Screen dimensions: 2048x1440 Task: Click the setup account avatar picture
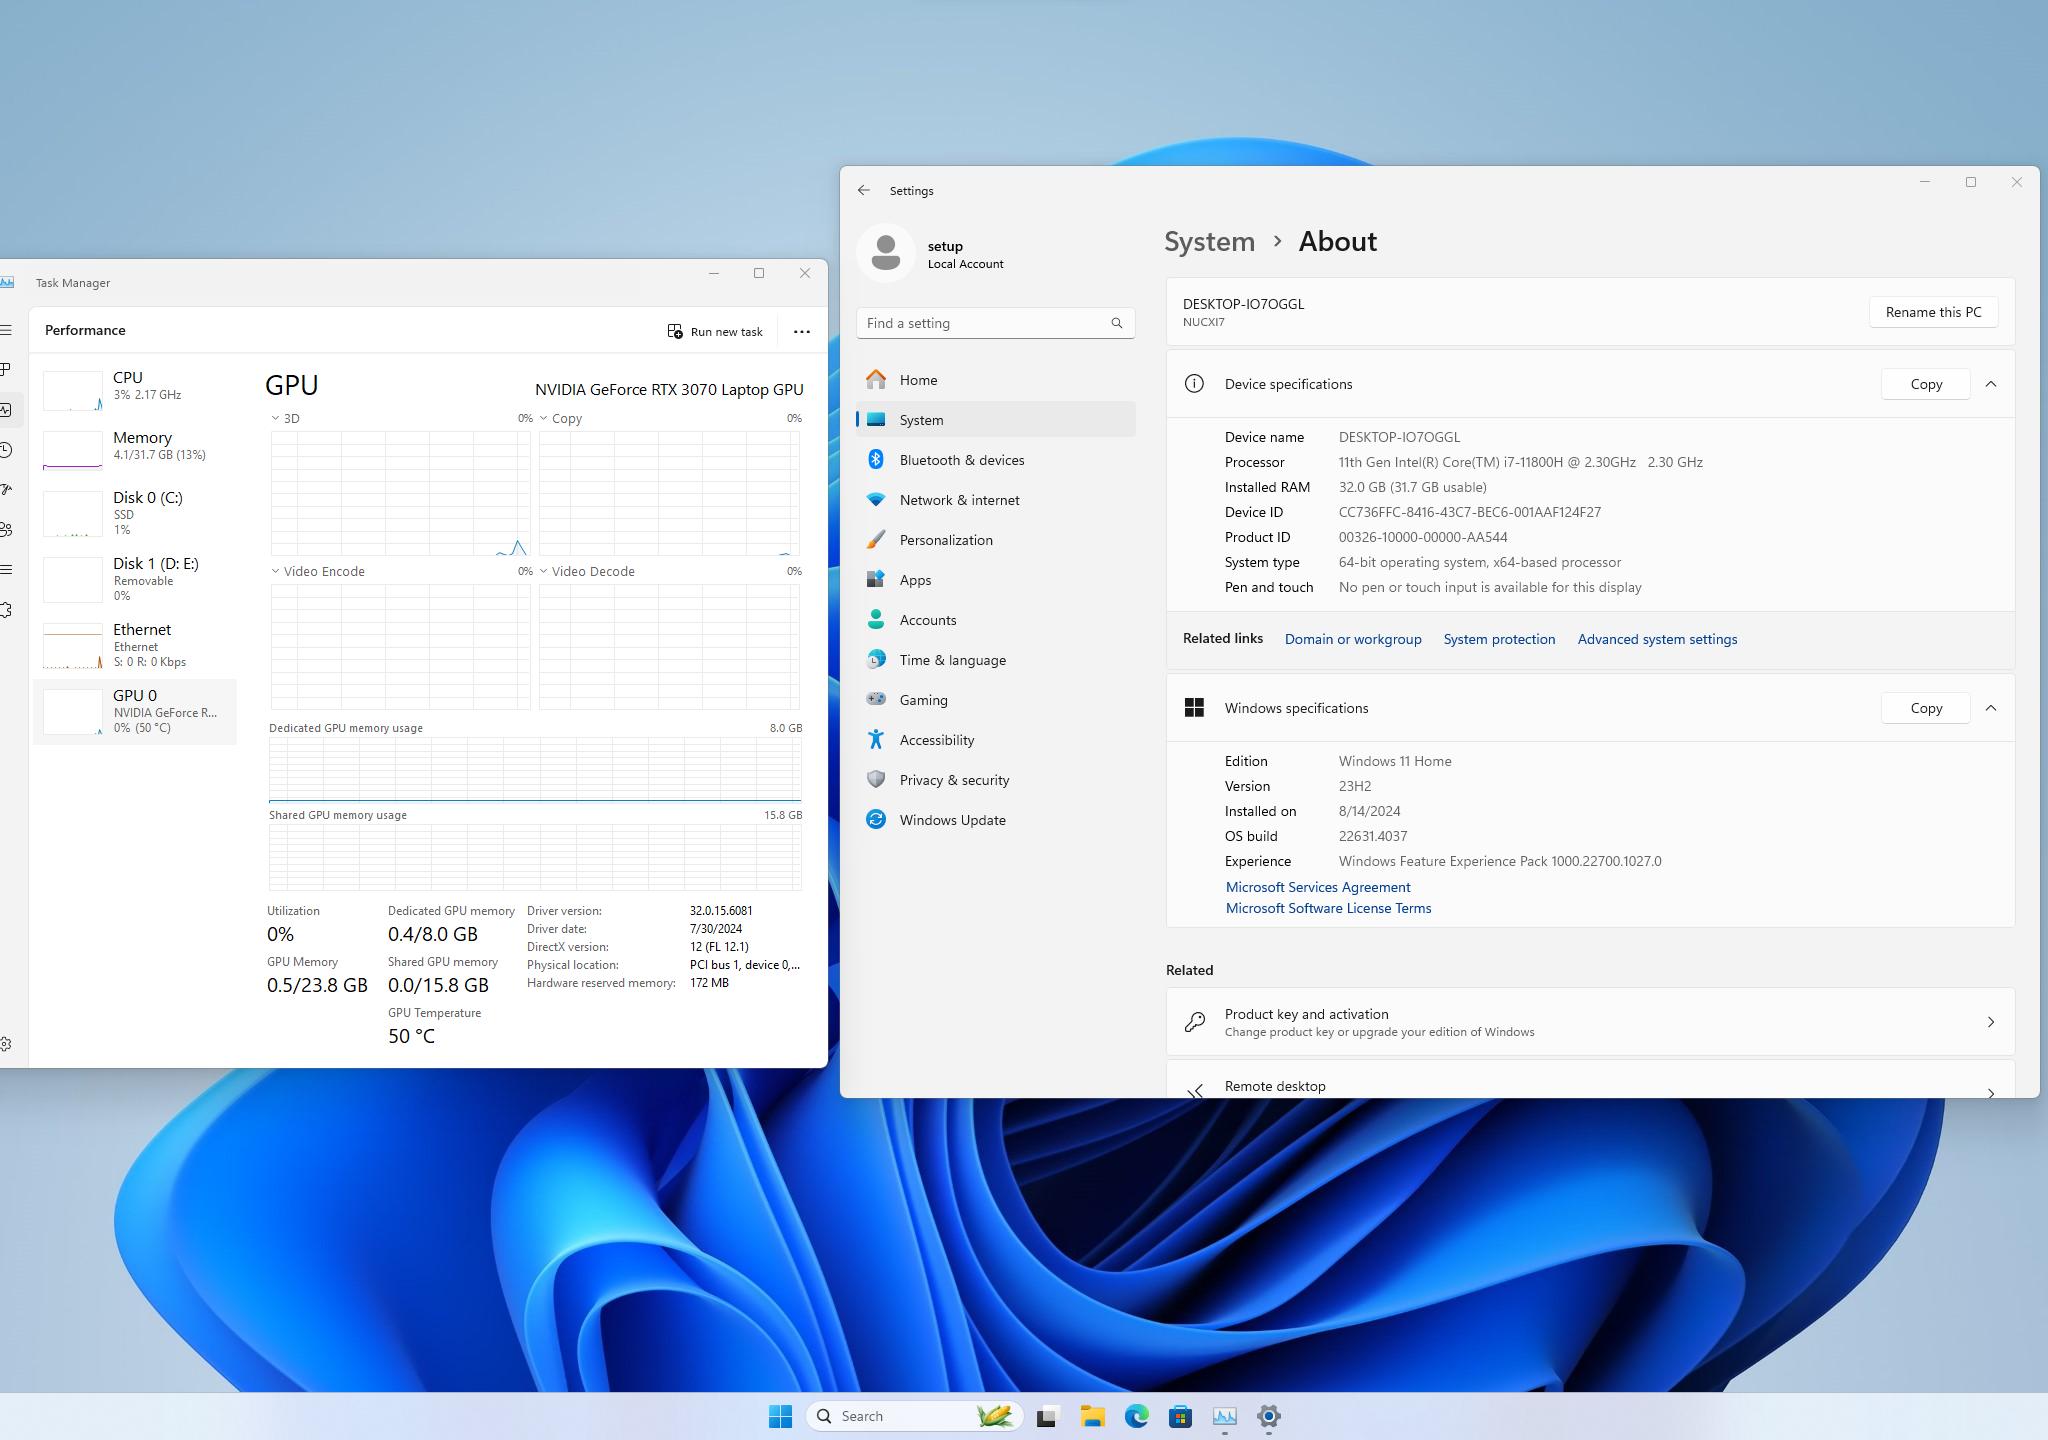click(885, 253)
